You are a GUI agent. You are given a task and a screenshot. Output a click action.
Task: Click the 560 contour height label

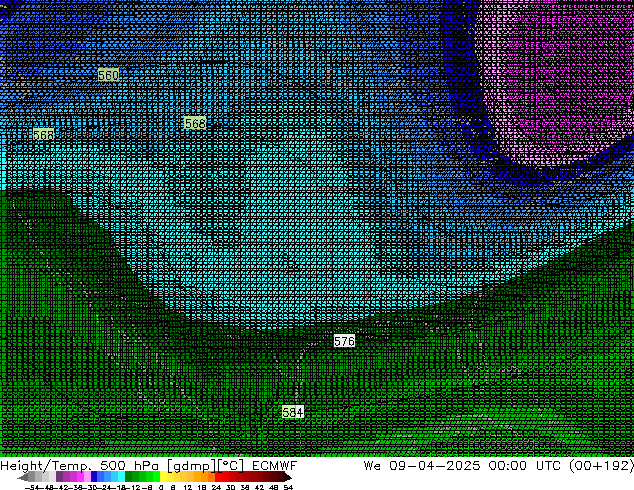[108, 75]
